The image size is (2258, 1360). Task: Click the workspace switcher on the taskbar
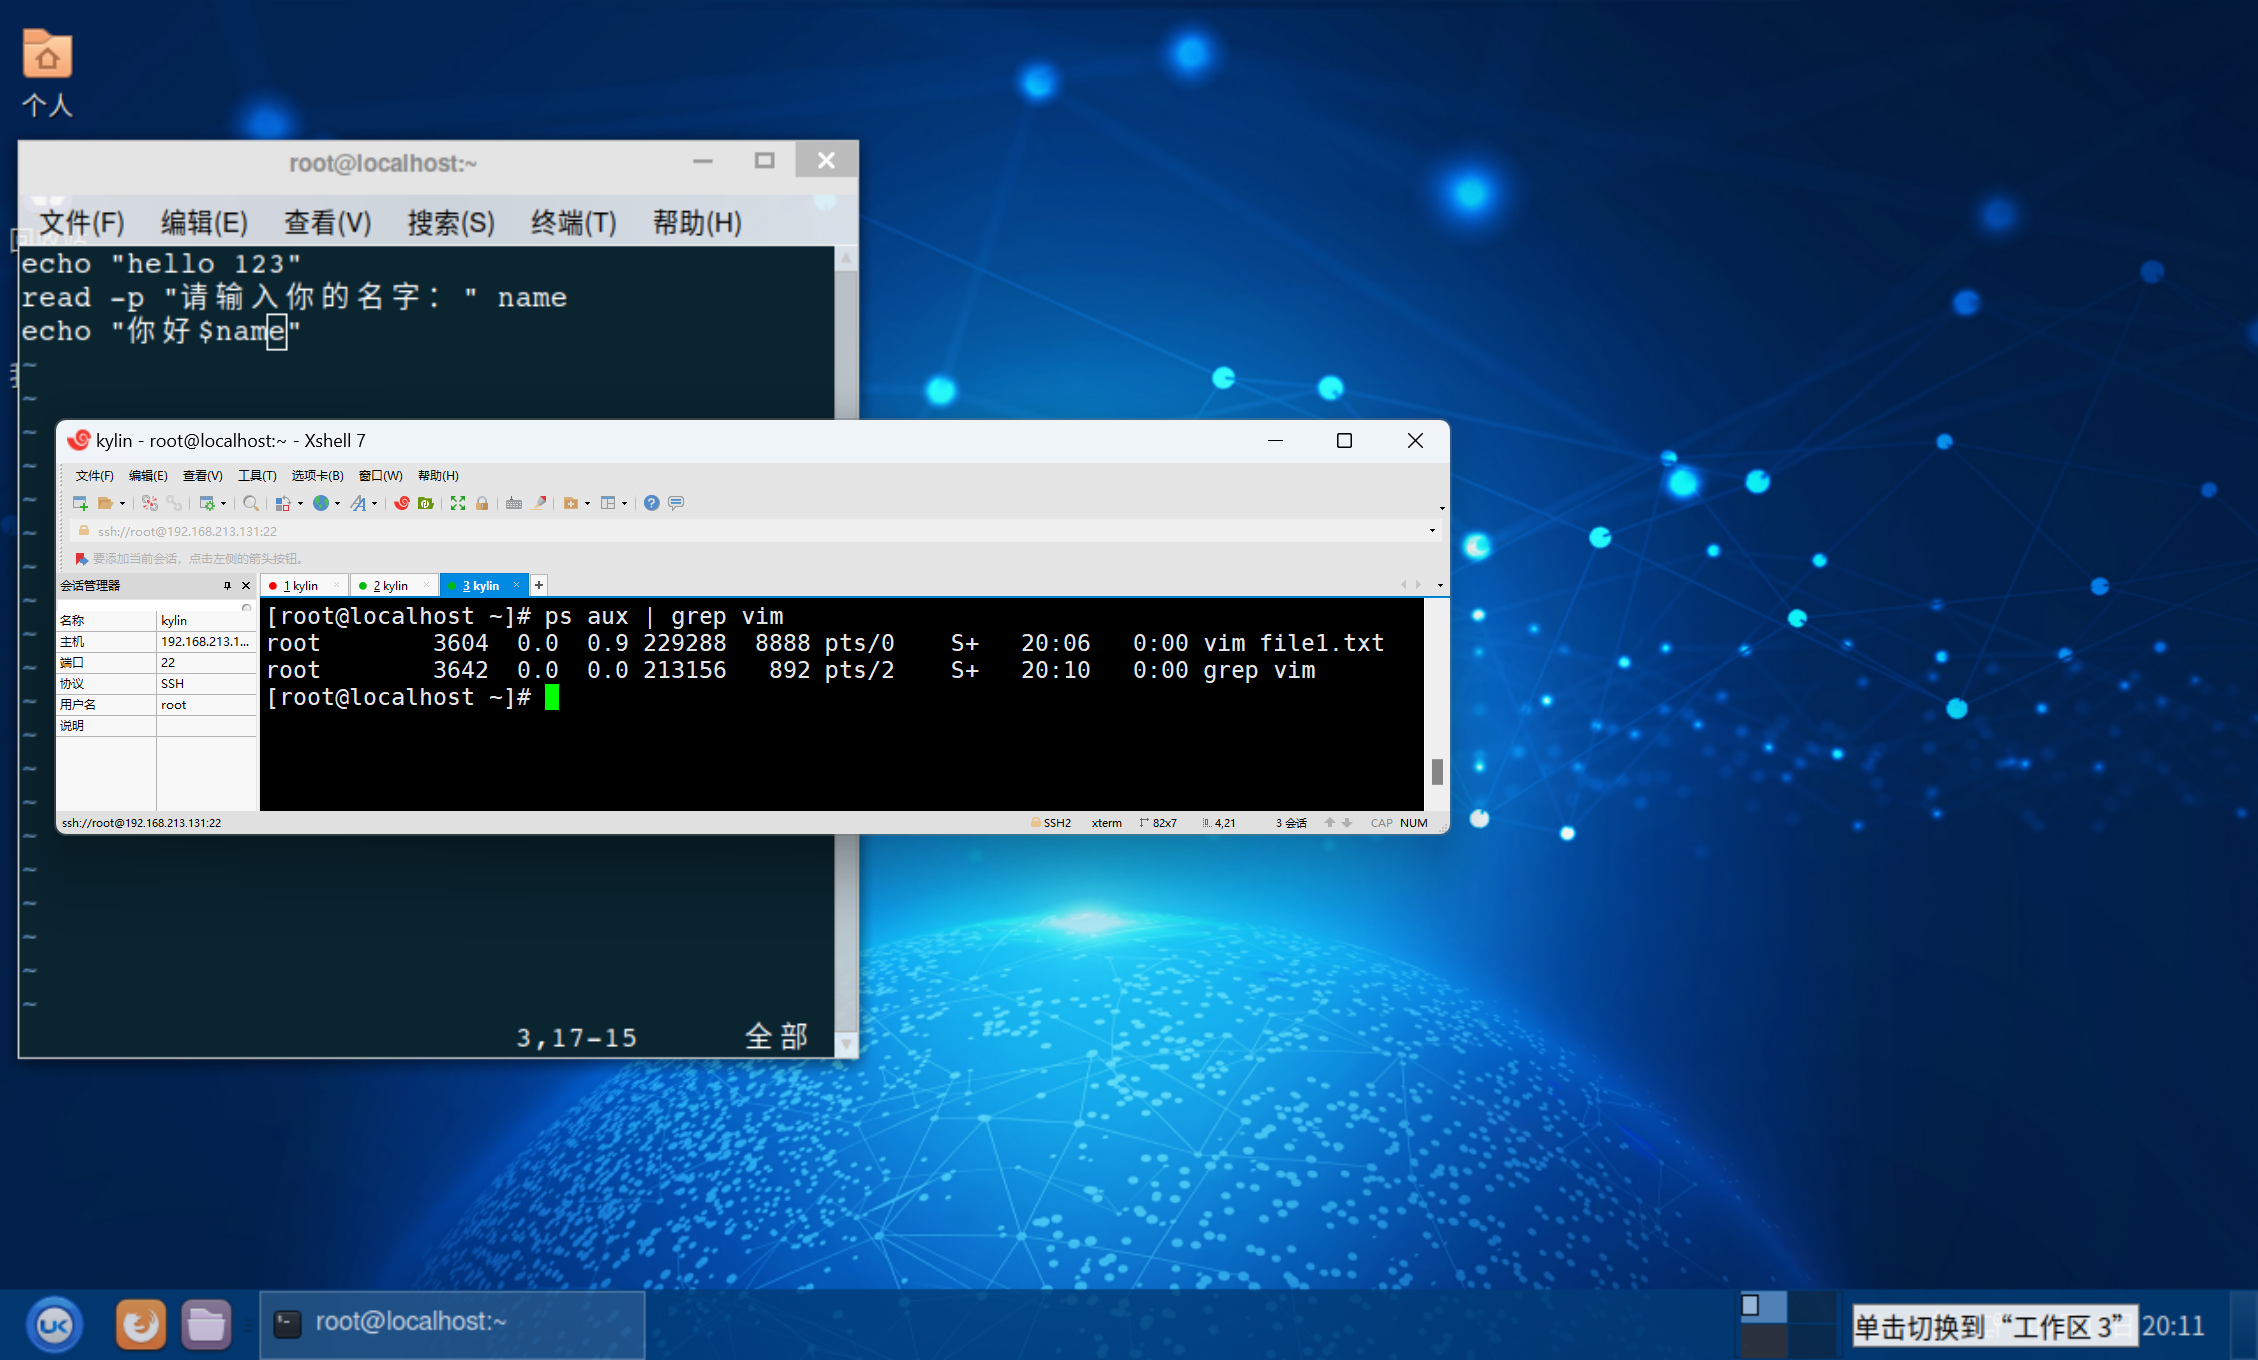click(1790, 1324)
